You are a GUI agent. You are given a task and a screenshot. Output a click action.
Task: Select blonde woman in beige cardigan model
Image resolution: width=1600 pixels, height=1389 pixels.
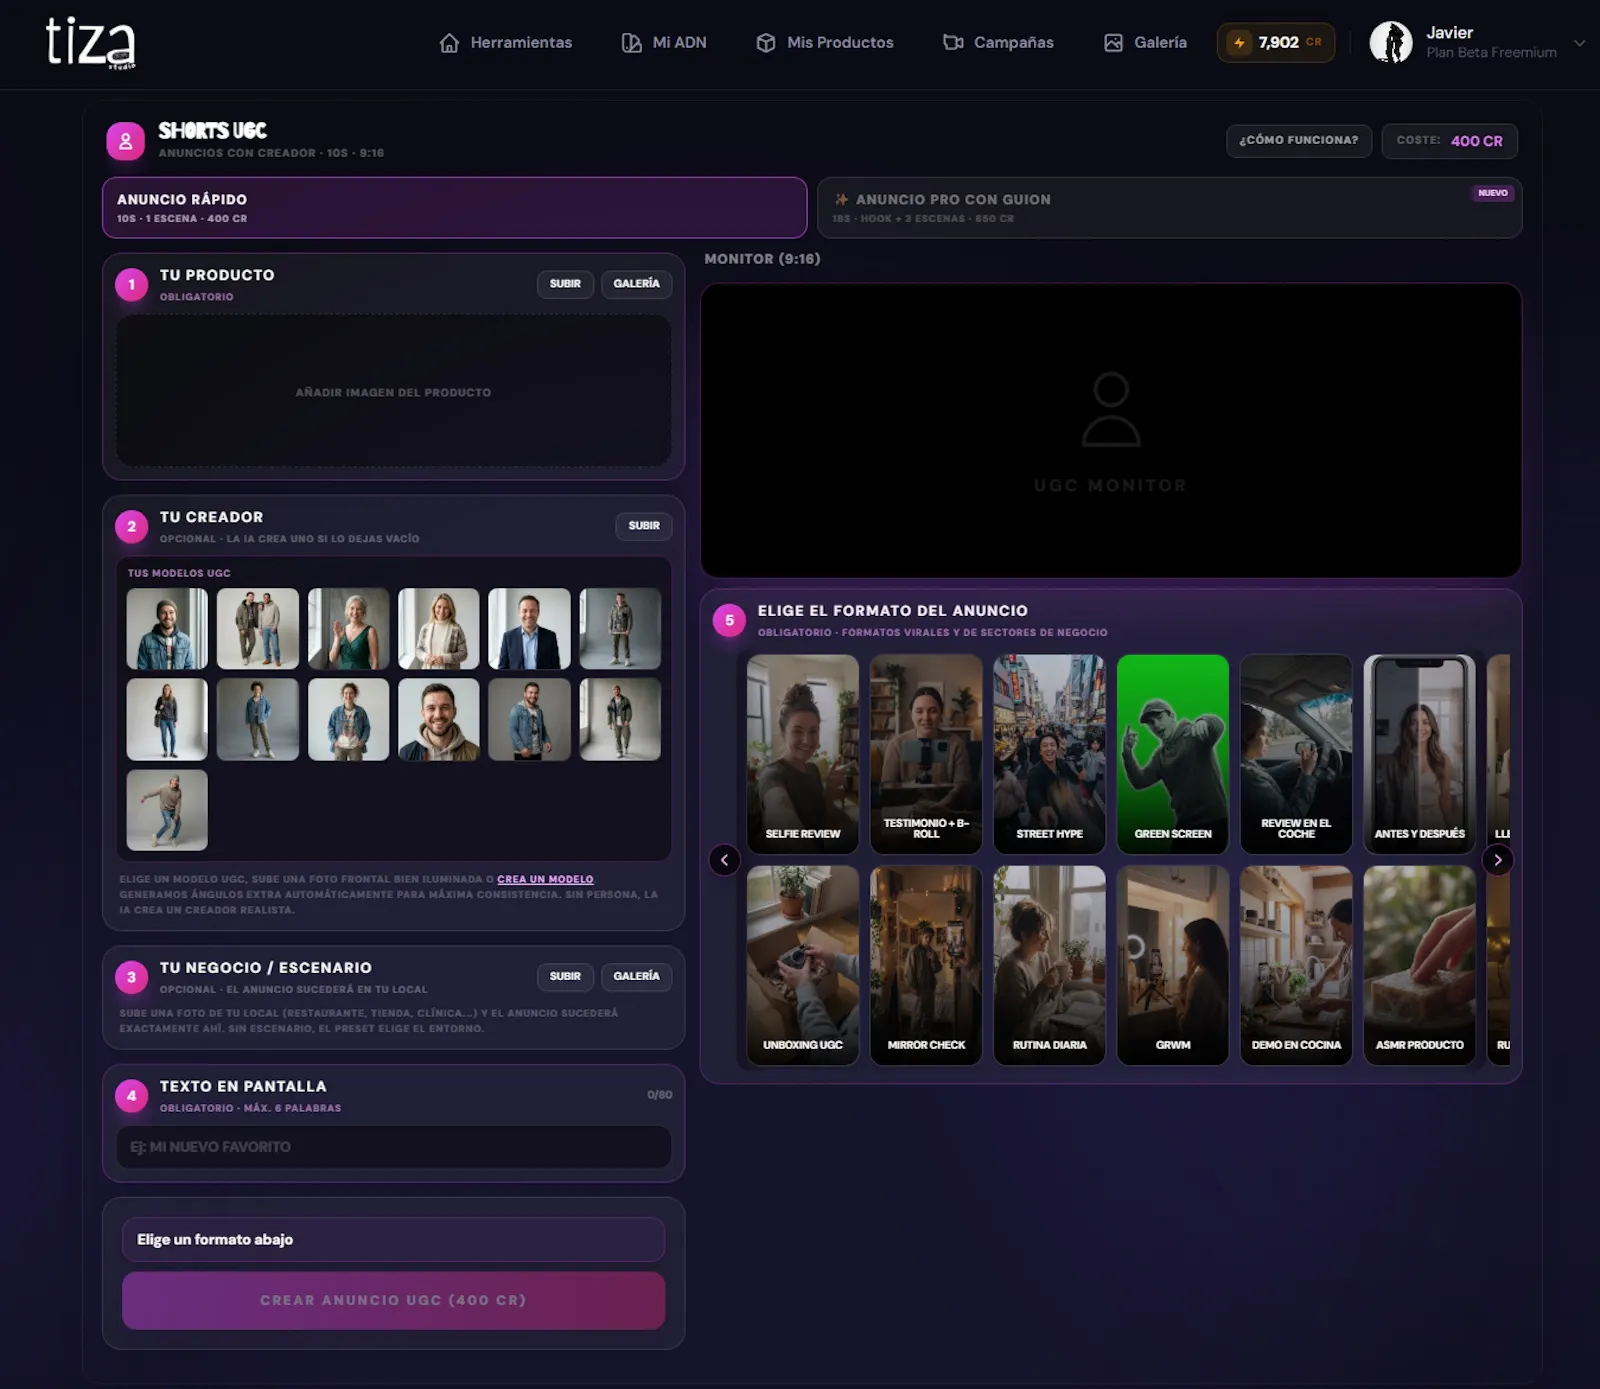[x=439, y=629]
